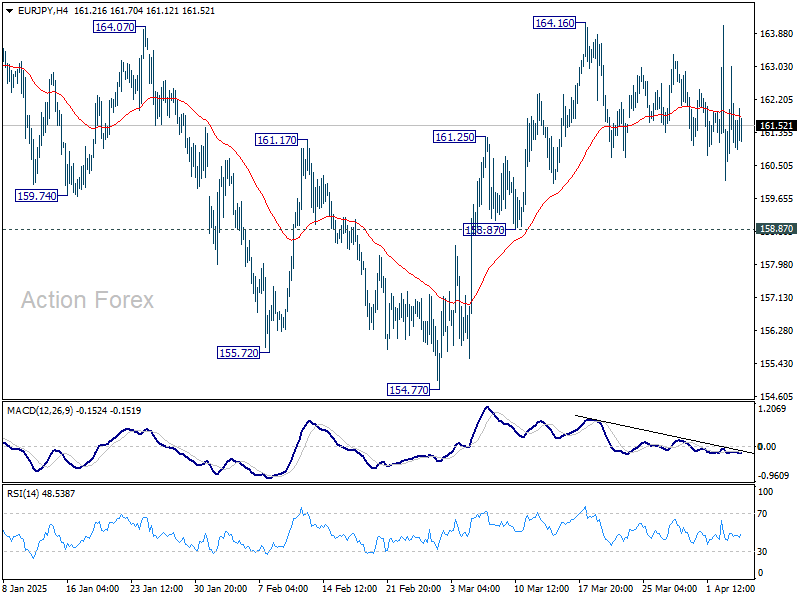Select the 158.870 label on chart
This screenshot has height=600, width=800.
pos(484,230)
